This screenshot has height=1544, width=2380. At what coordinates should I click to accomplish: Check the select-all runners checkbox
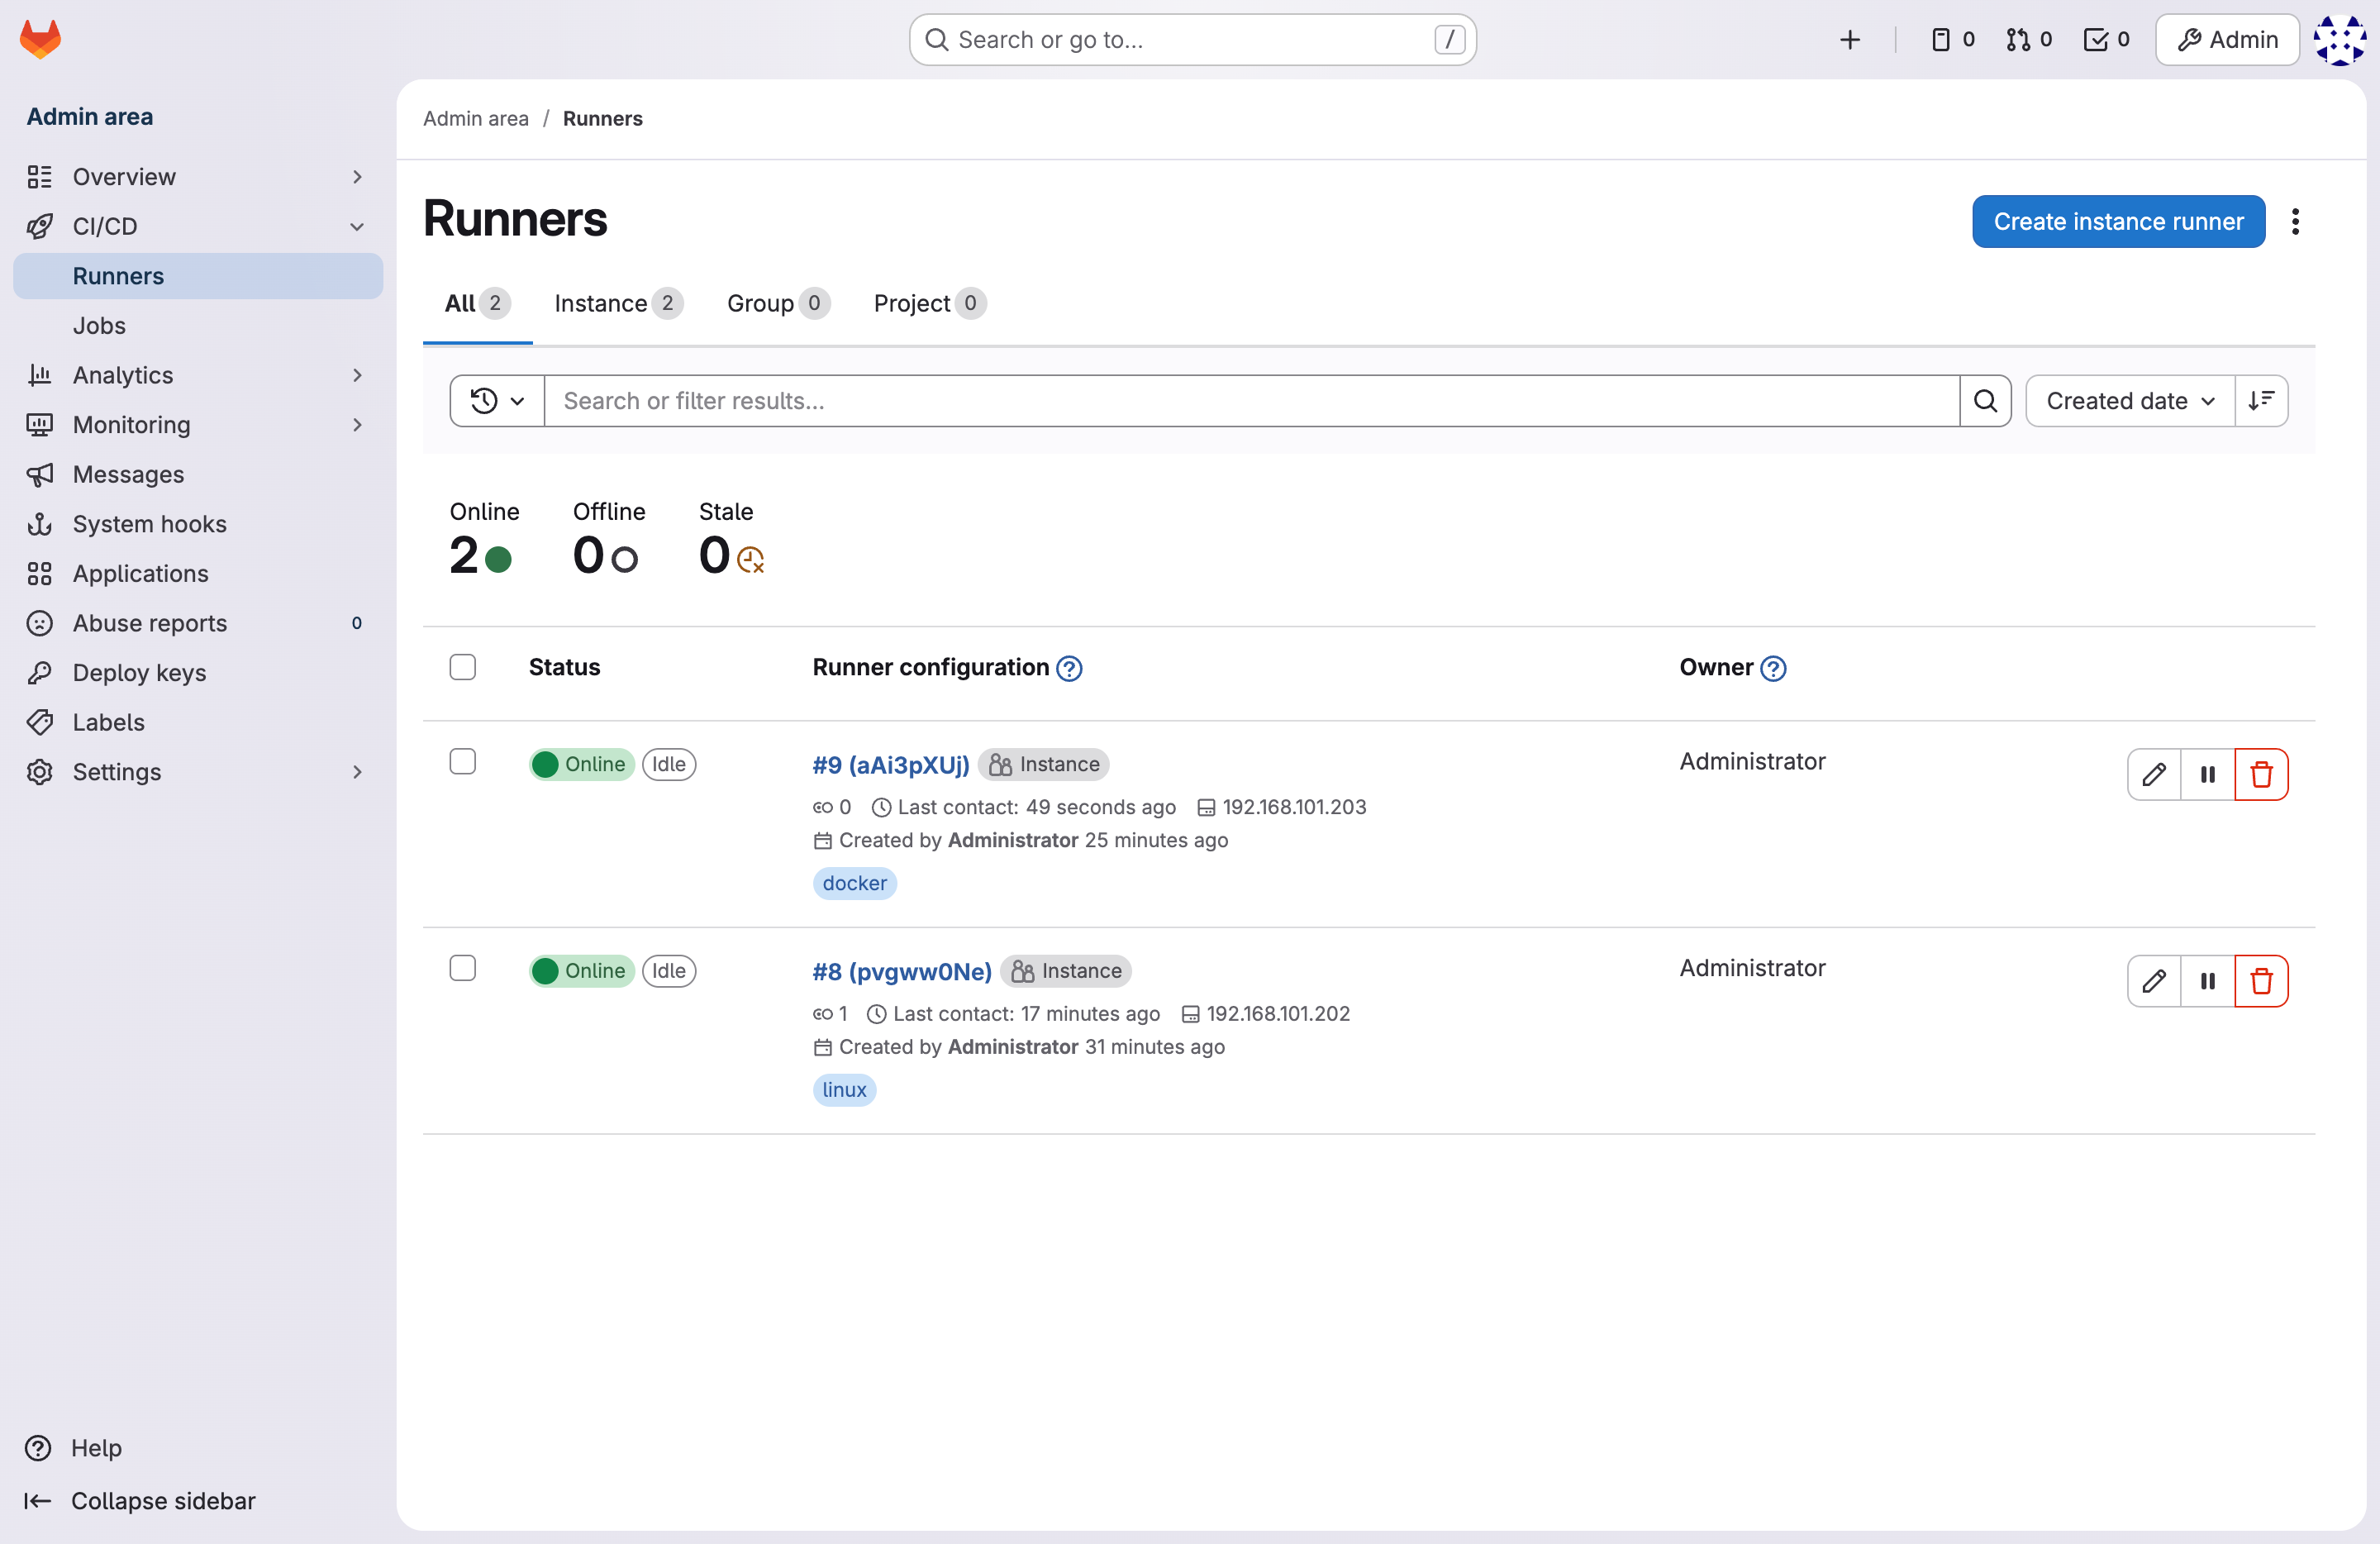pos(462,667)
